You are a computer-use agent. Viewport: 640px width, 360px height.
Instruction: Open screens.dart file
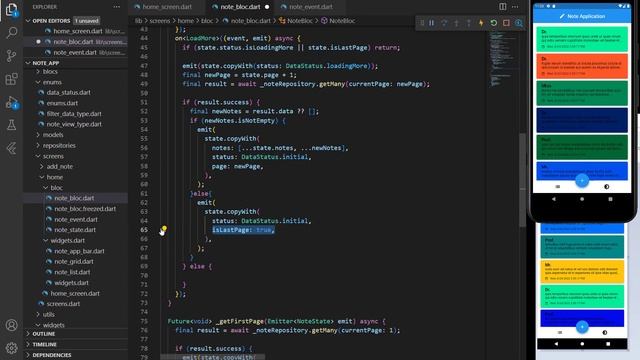tap(63, 304)
